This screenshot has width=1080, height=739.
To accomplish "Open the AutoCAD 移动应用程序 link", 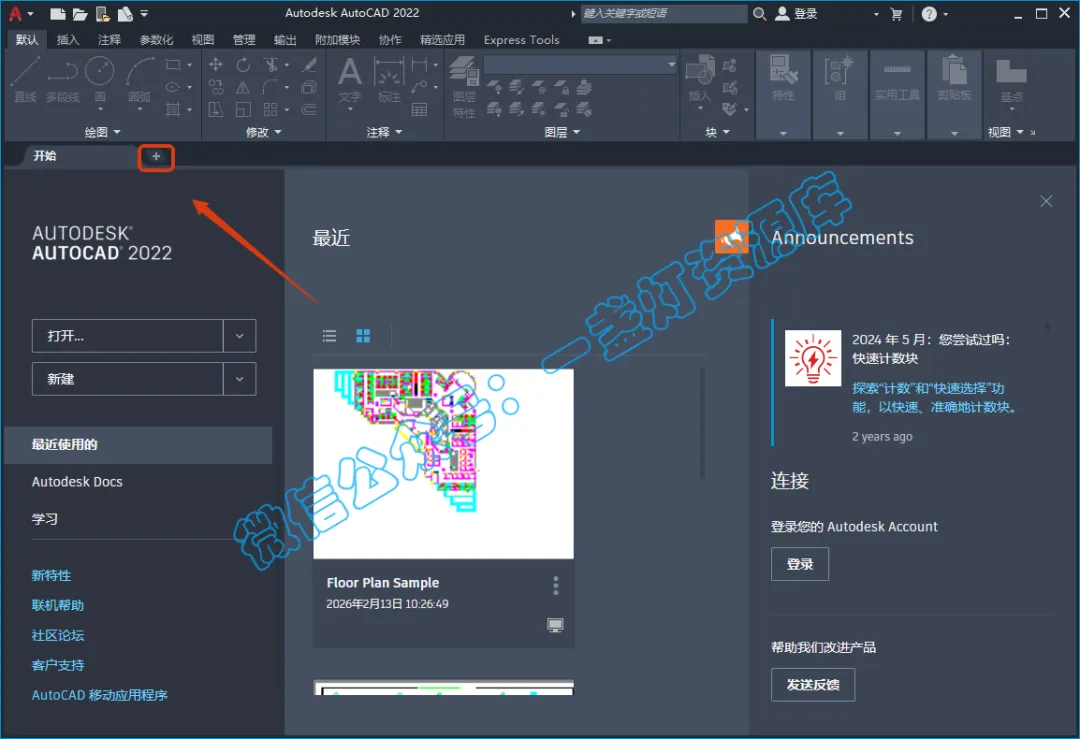I will click(100, 695).
